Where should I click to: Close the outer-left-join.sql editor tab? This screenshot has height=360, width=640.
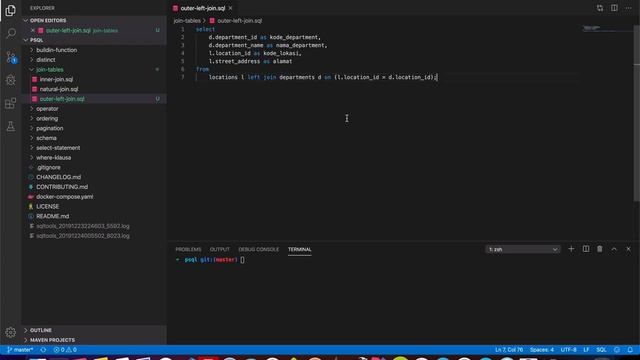231,8
